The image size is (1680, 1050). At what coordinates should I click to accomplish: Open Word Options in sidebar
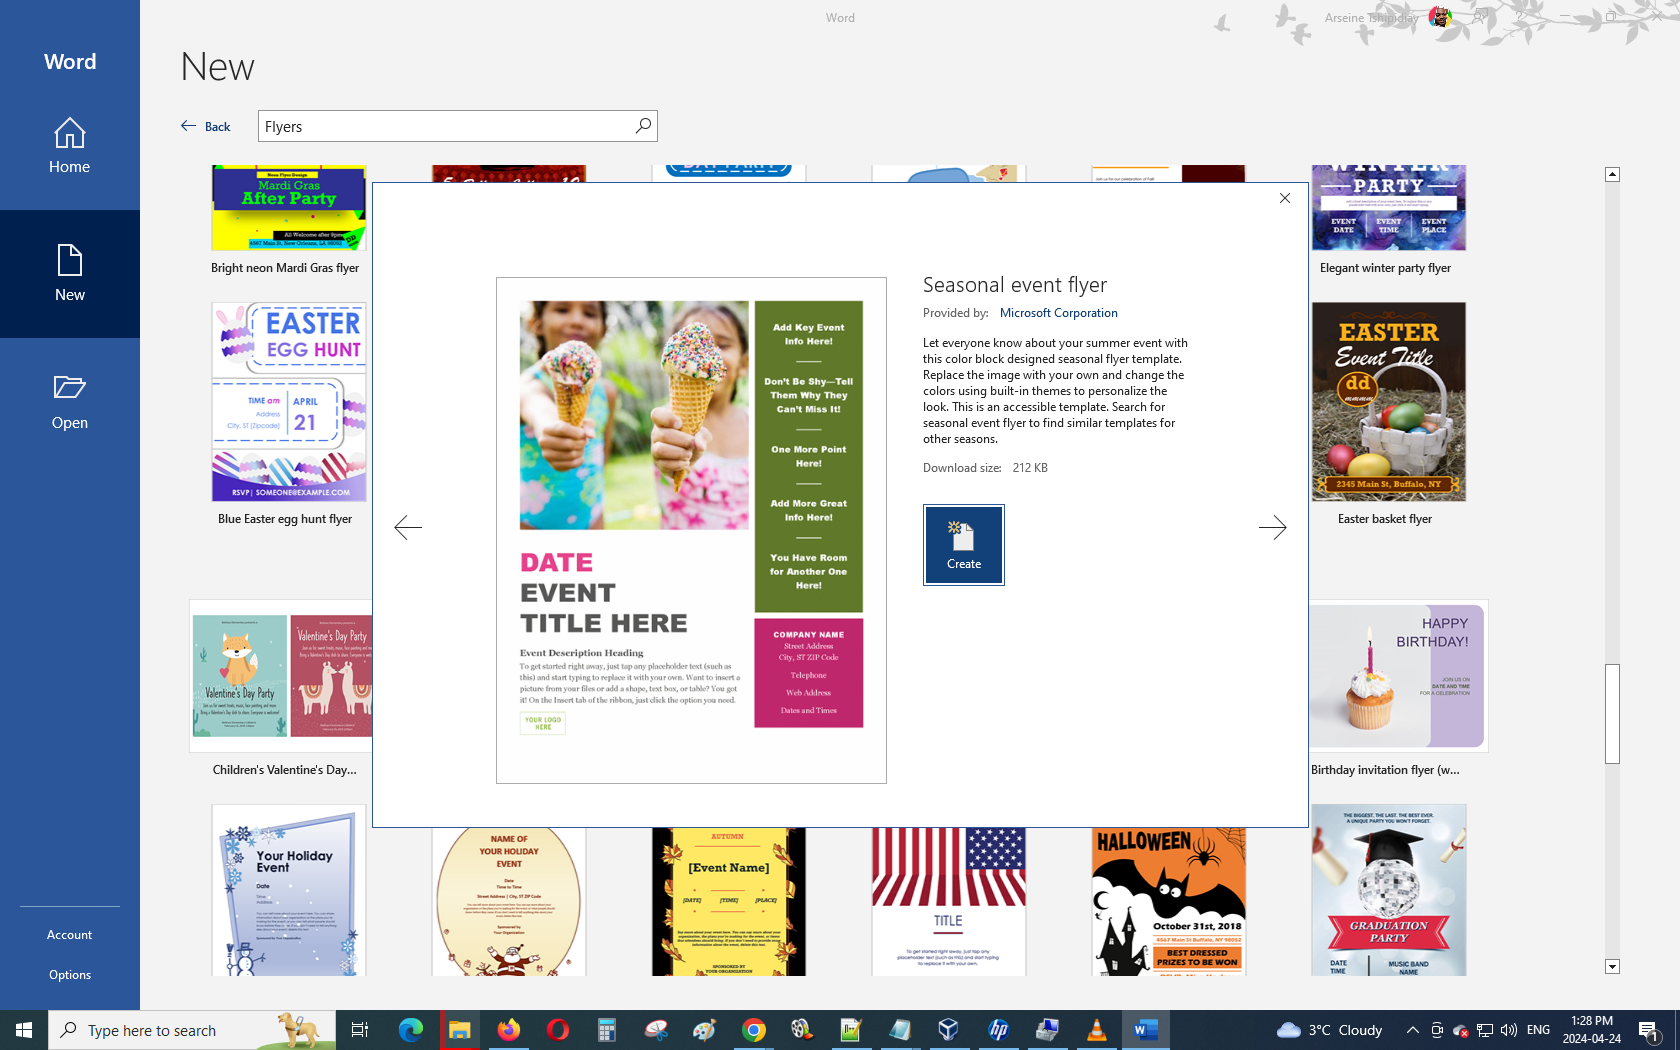(69, 975)
